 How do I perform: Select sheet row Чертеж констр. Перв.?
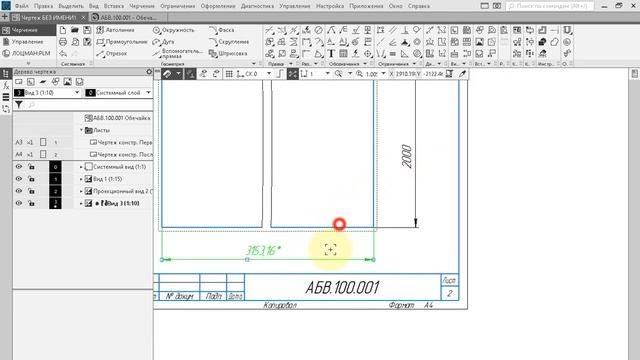click(x=120, y=142)
